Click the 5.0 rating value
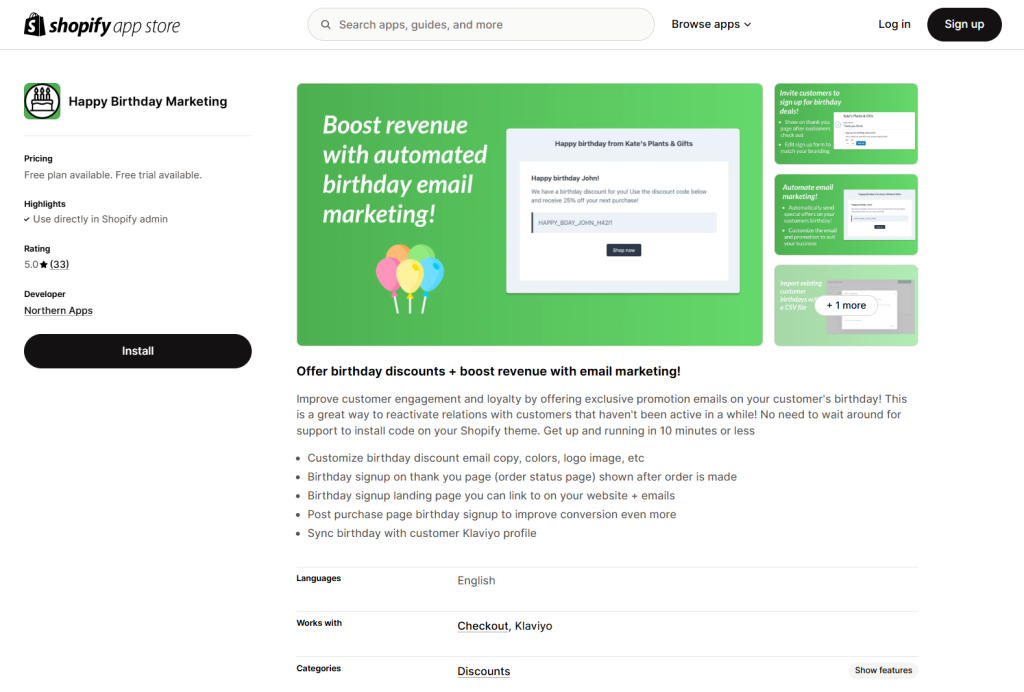The height and width of the screenshot is (692, 1024). pyautogui.click(x=31, y=264)
